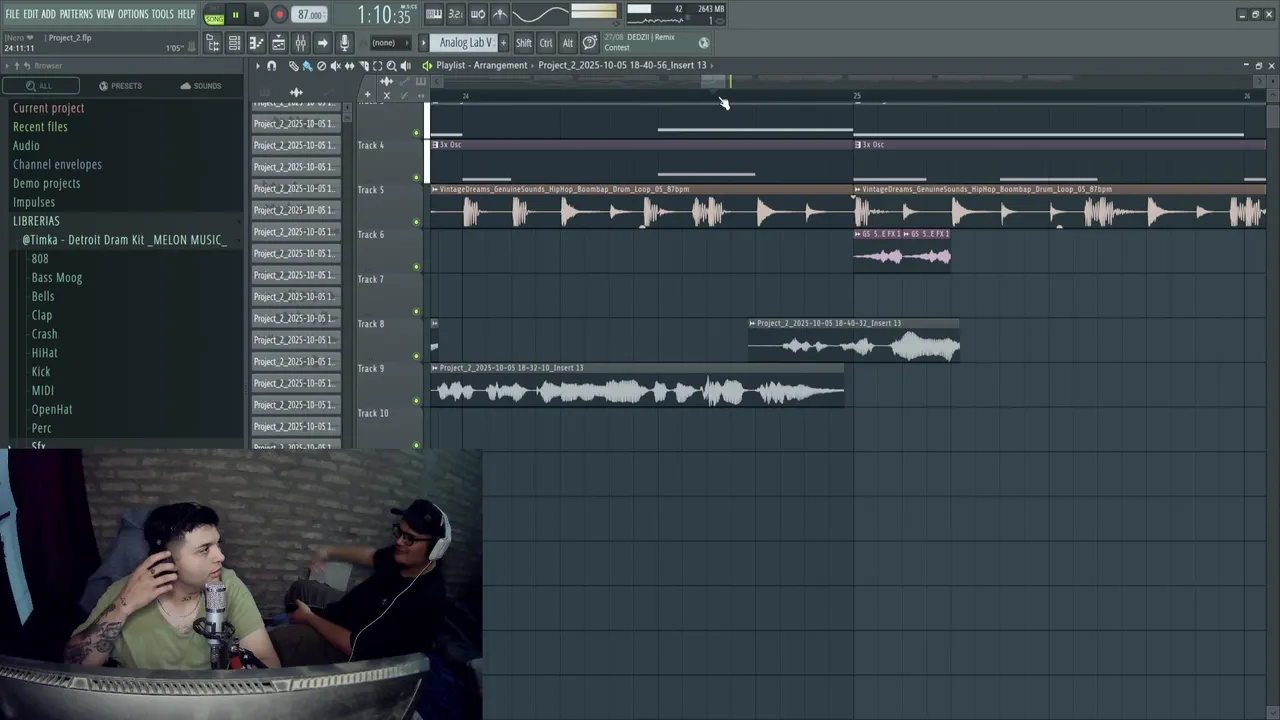This screenshot has height=720, width=1280.
Task: Choose the Select marquee tool in playlist
Action: pyautogui.click(x=377, y=66)
